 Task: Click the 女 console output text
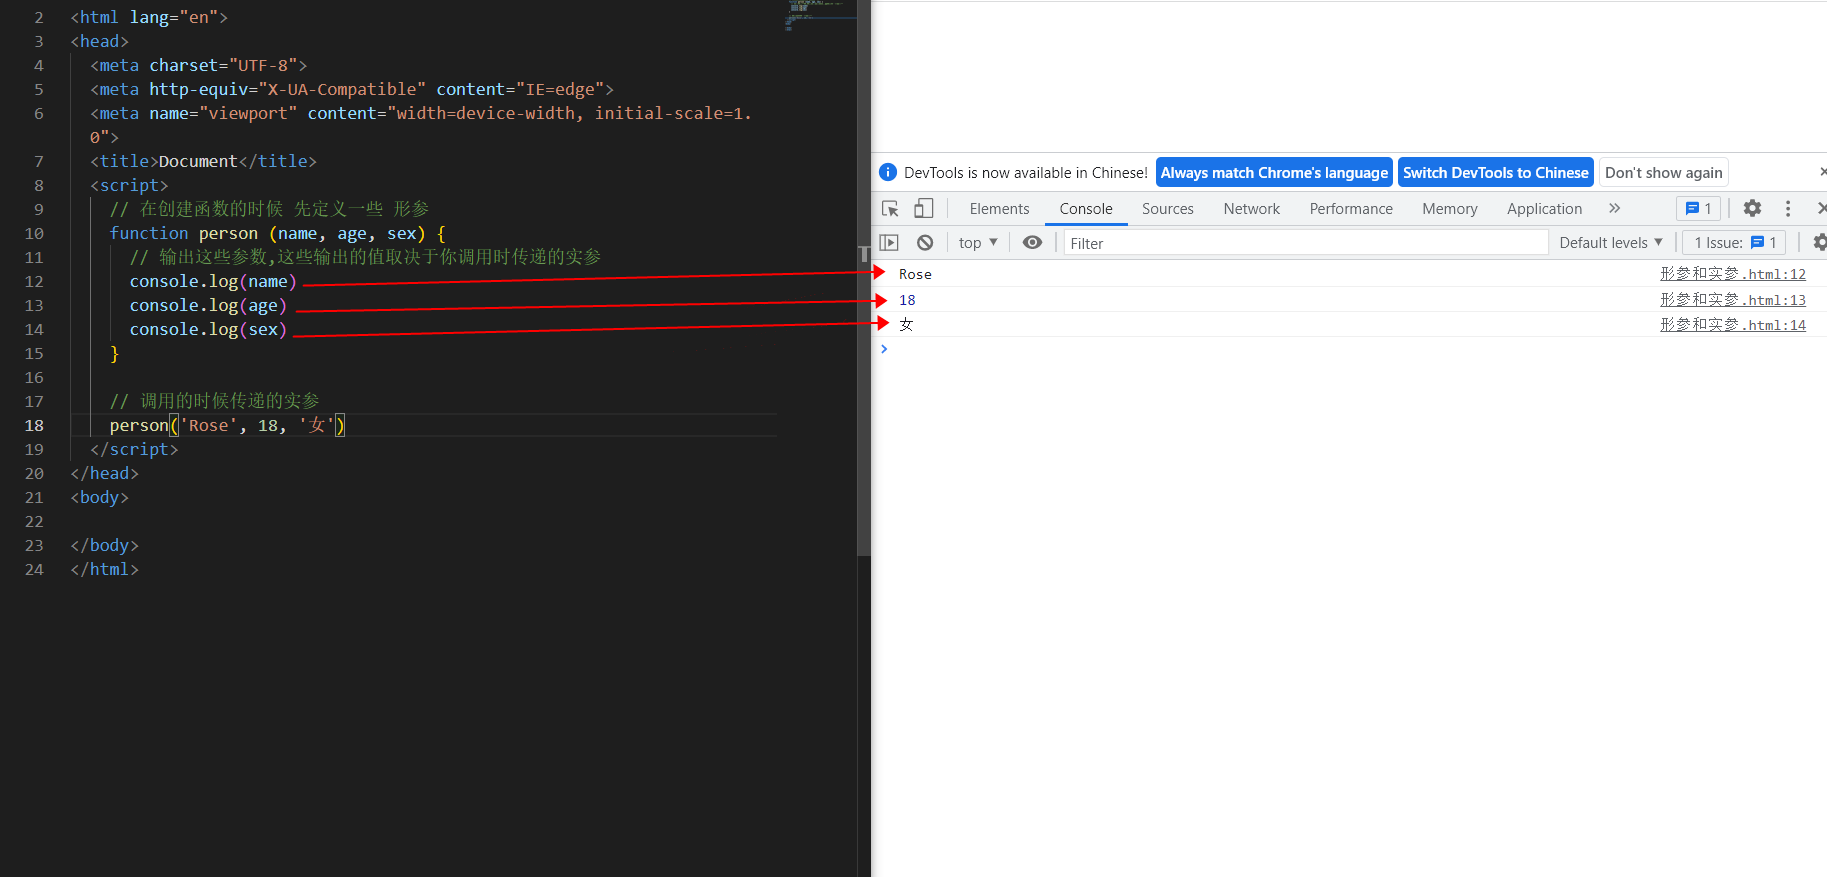coord(906,324)
